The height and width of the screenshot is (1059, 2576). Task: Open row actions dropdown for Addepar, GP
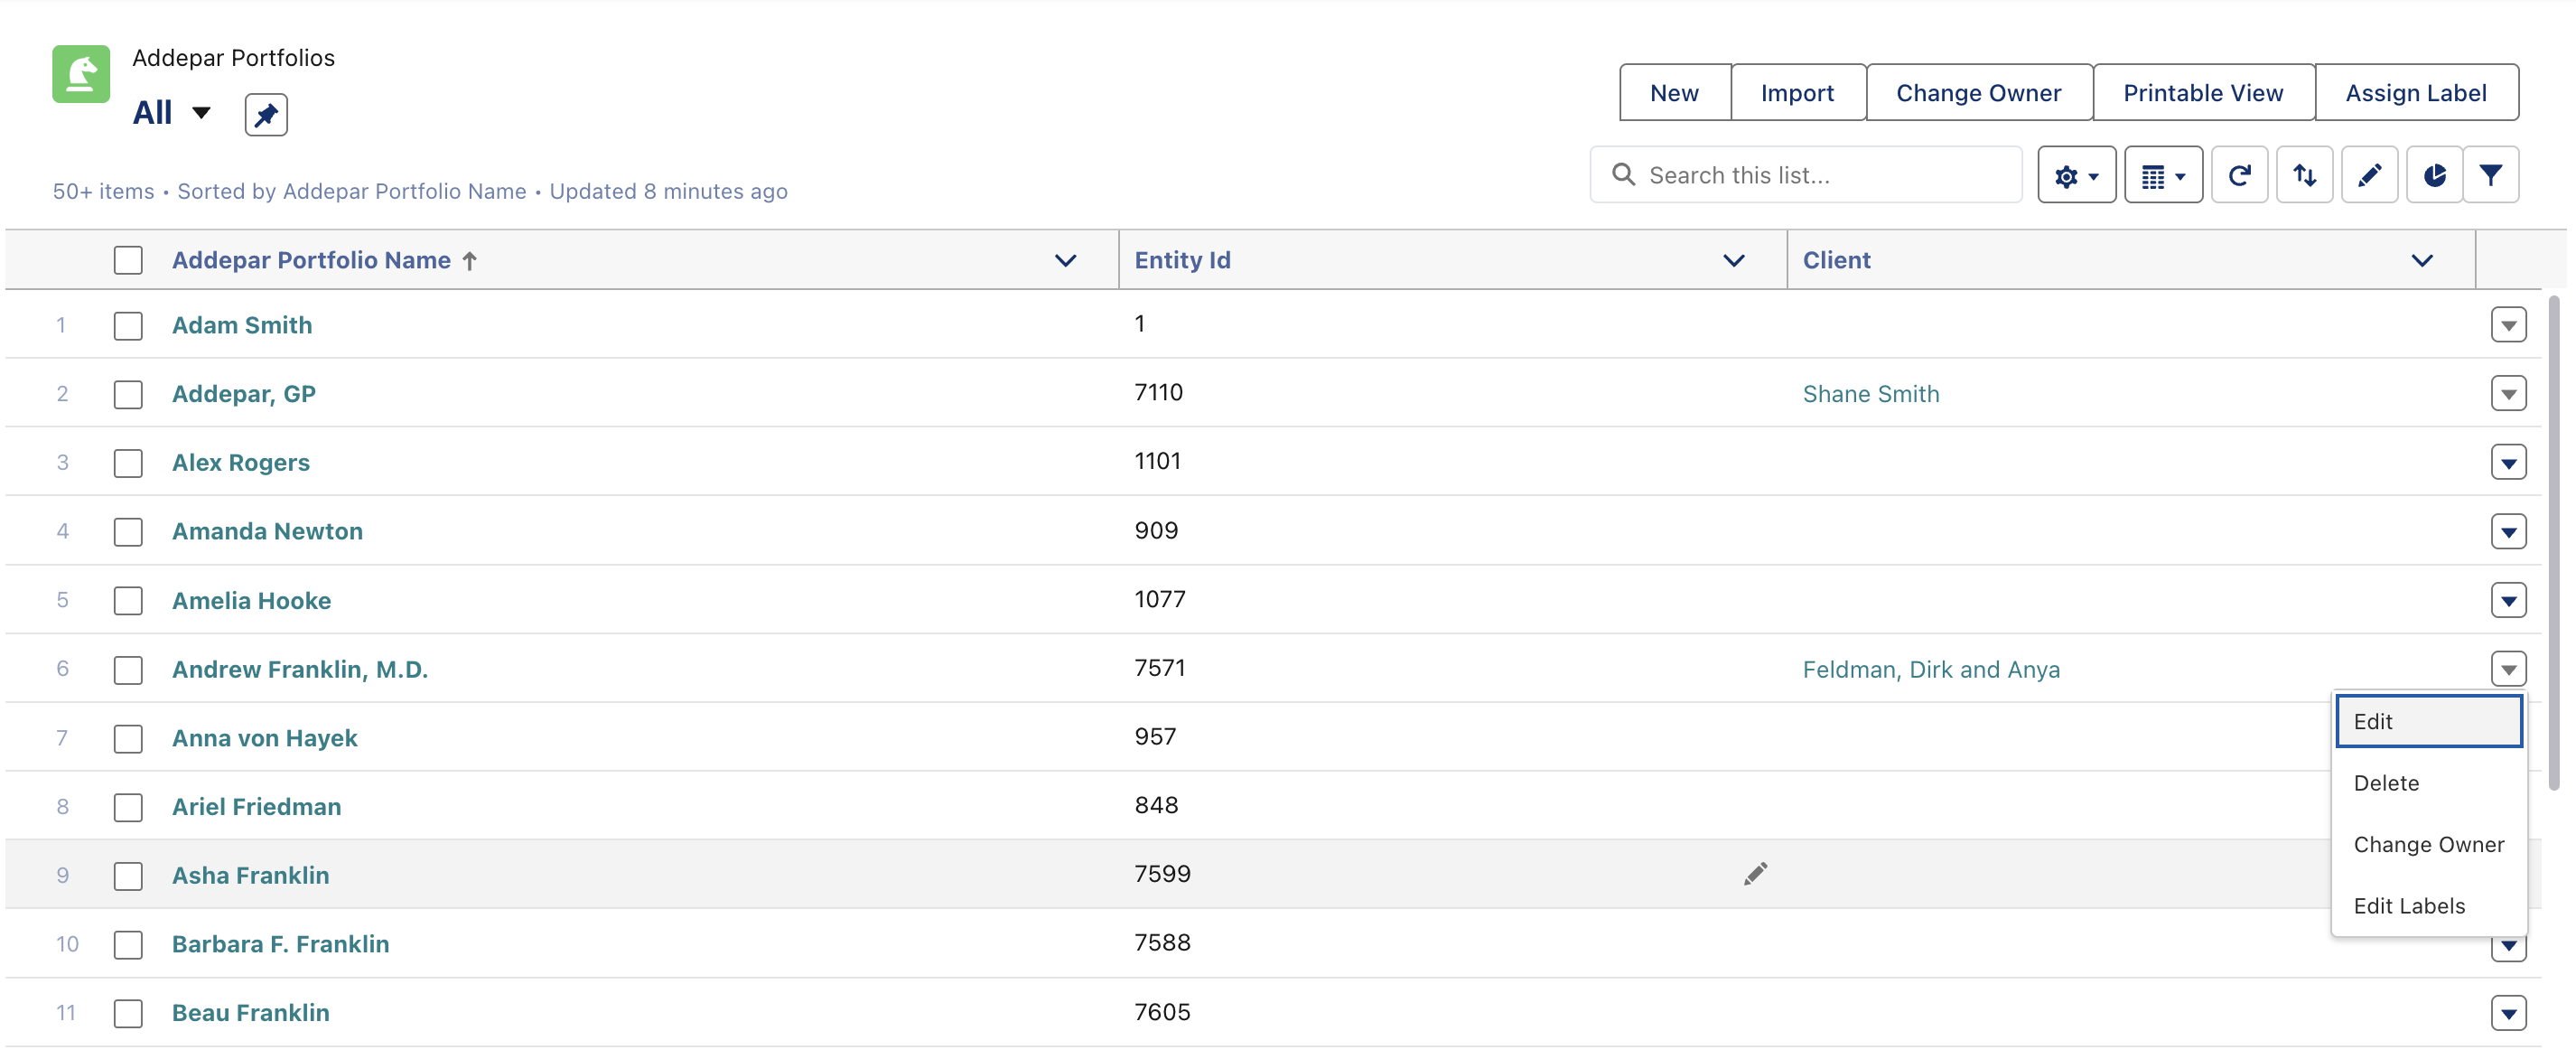(2508, 394)
